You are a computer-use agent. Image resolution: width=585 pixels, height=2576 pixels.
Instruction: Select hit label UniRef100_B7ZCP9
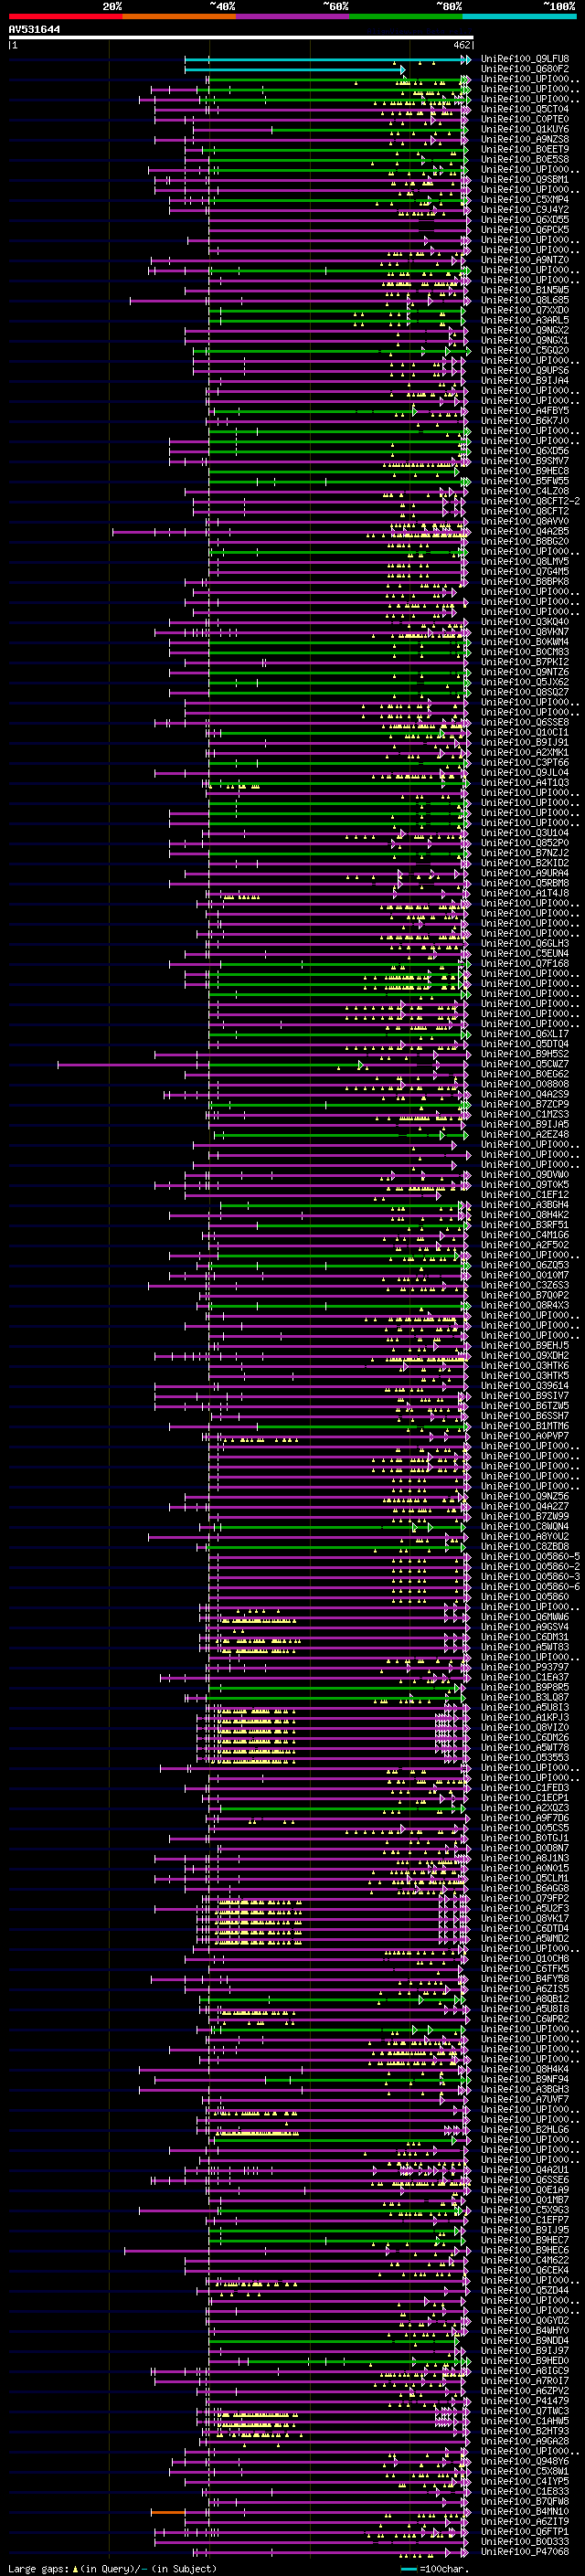click(525, 1104)
